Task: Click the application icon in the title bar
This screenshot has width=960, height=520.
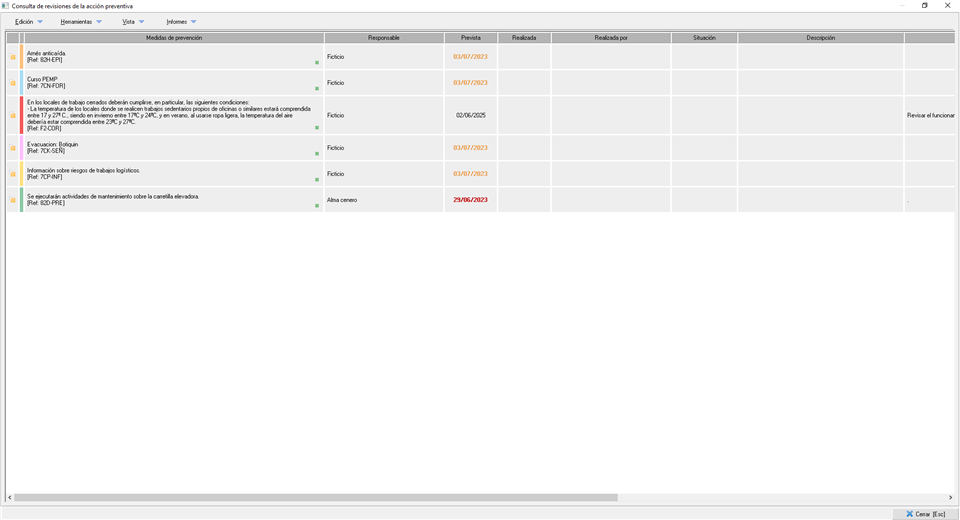Action: tap(6, 6)
